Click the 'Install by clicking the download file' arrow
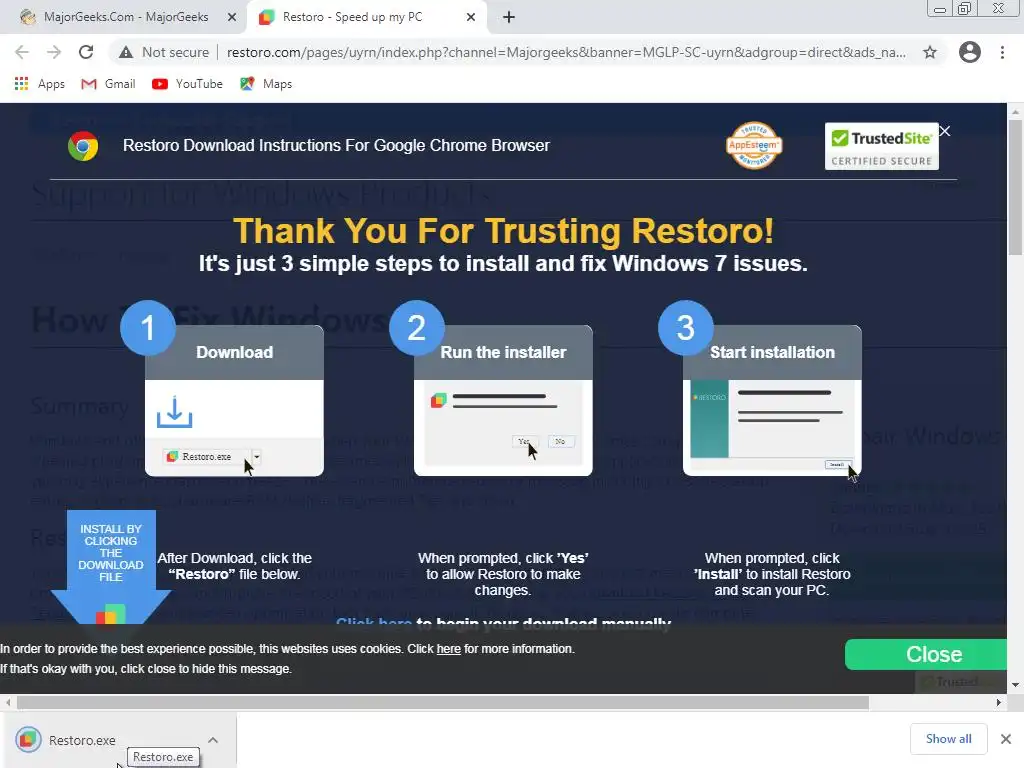The width and height of the screenshot is (1024, 768). [x=111, y=567]
